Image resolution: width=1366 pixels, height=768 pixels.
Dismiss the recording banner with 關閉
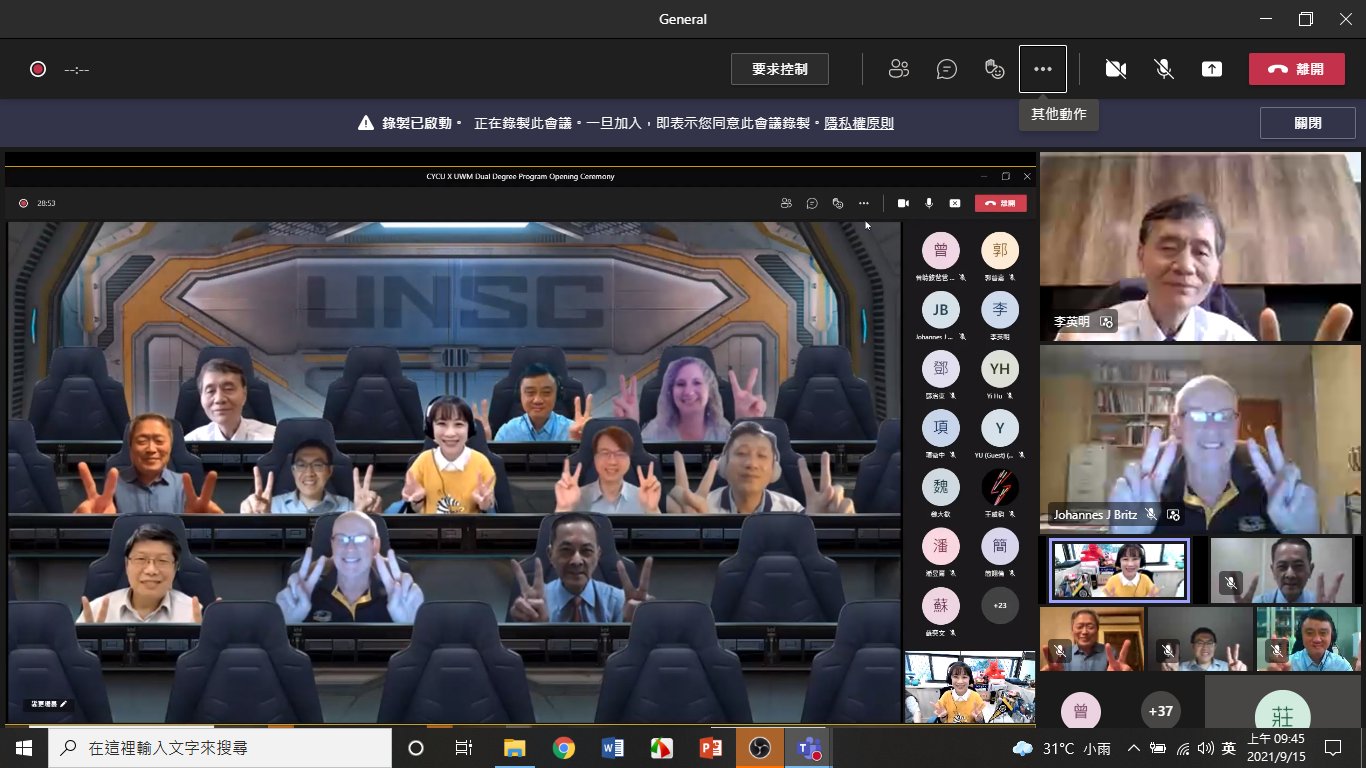click(1308, 123)
